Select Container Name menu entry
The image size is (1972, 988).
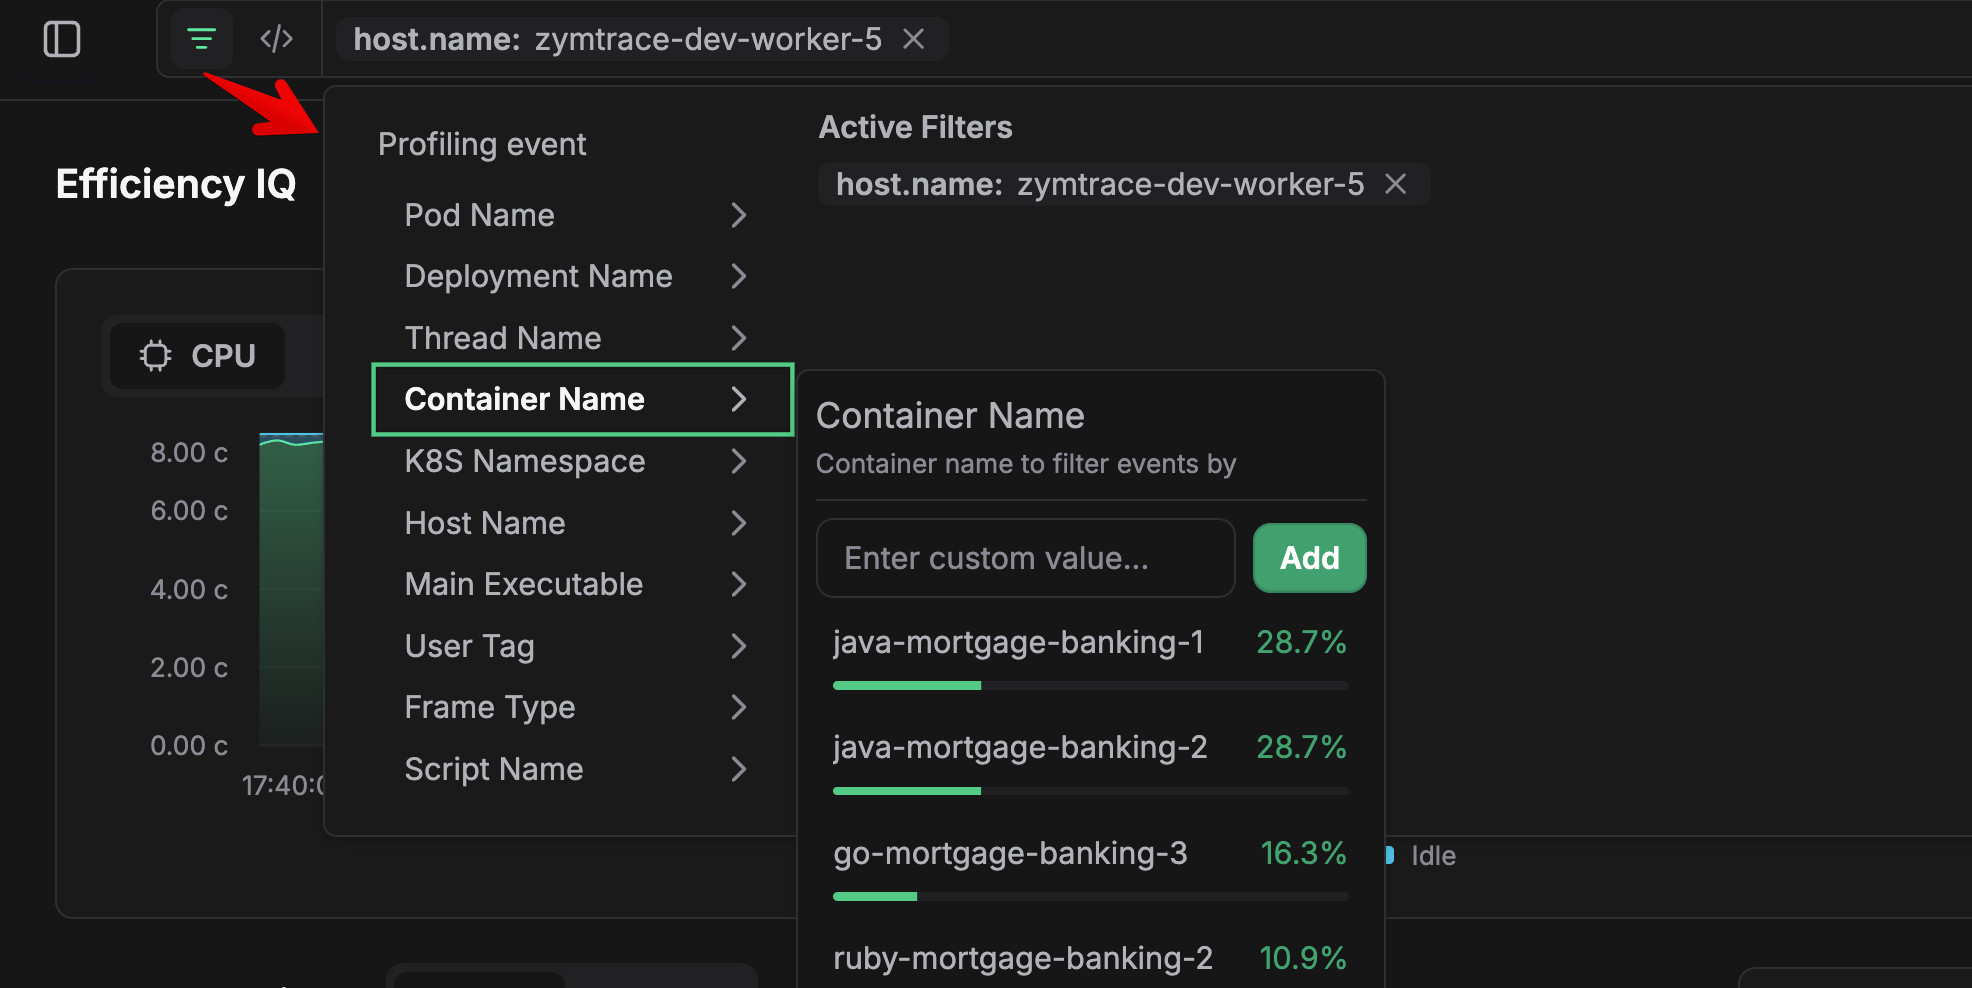524,399
